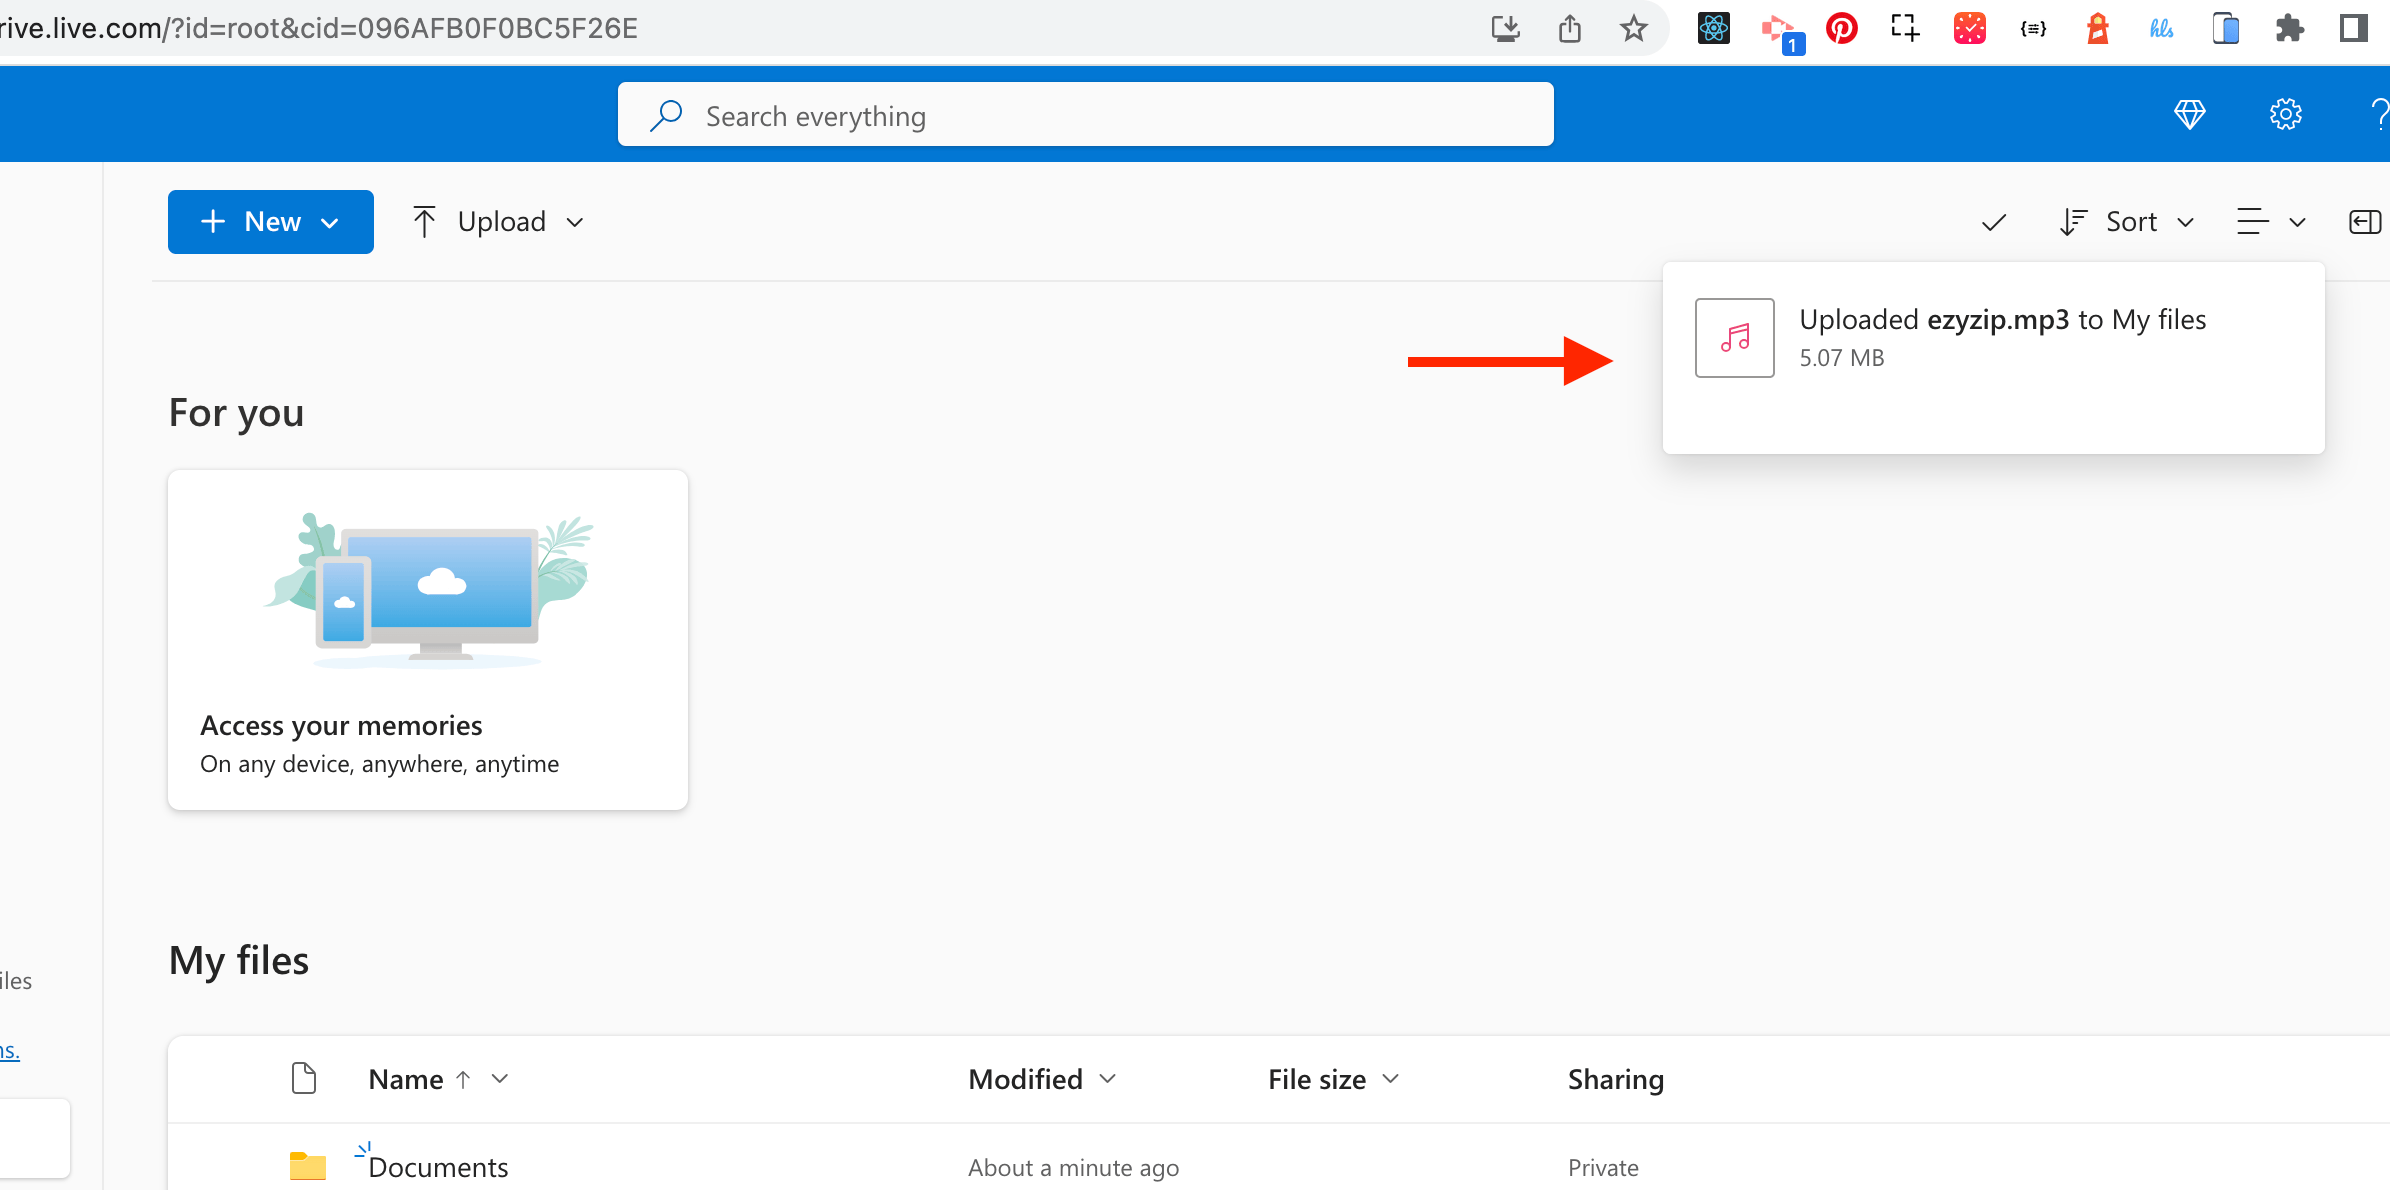Click the music file icon in notification

[x=1734, y=338]
